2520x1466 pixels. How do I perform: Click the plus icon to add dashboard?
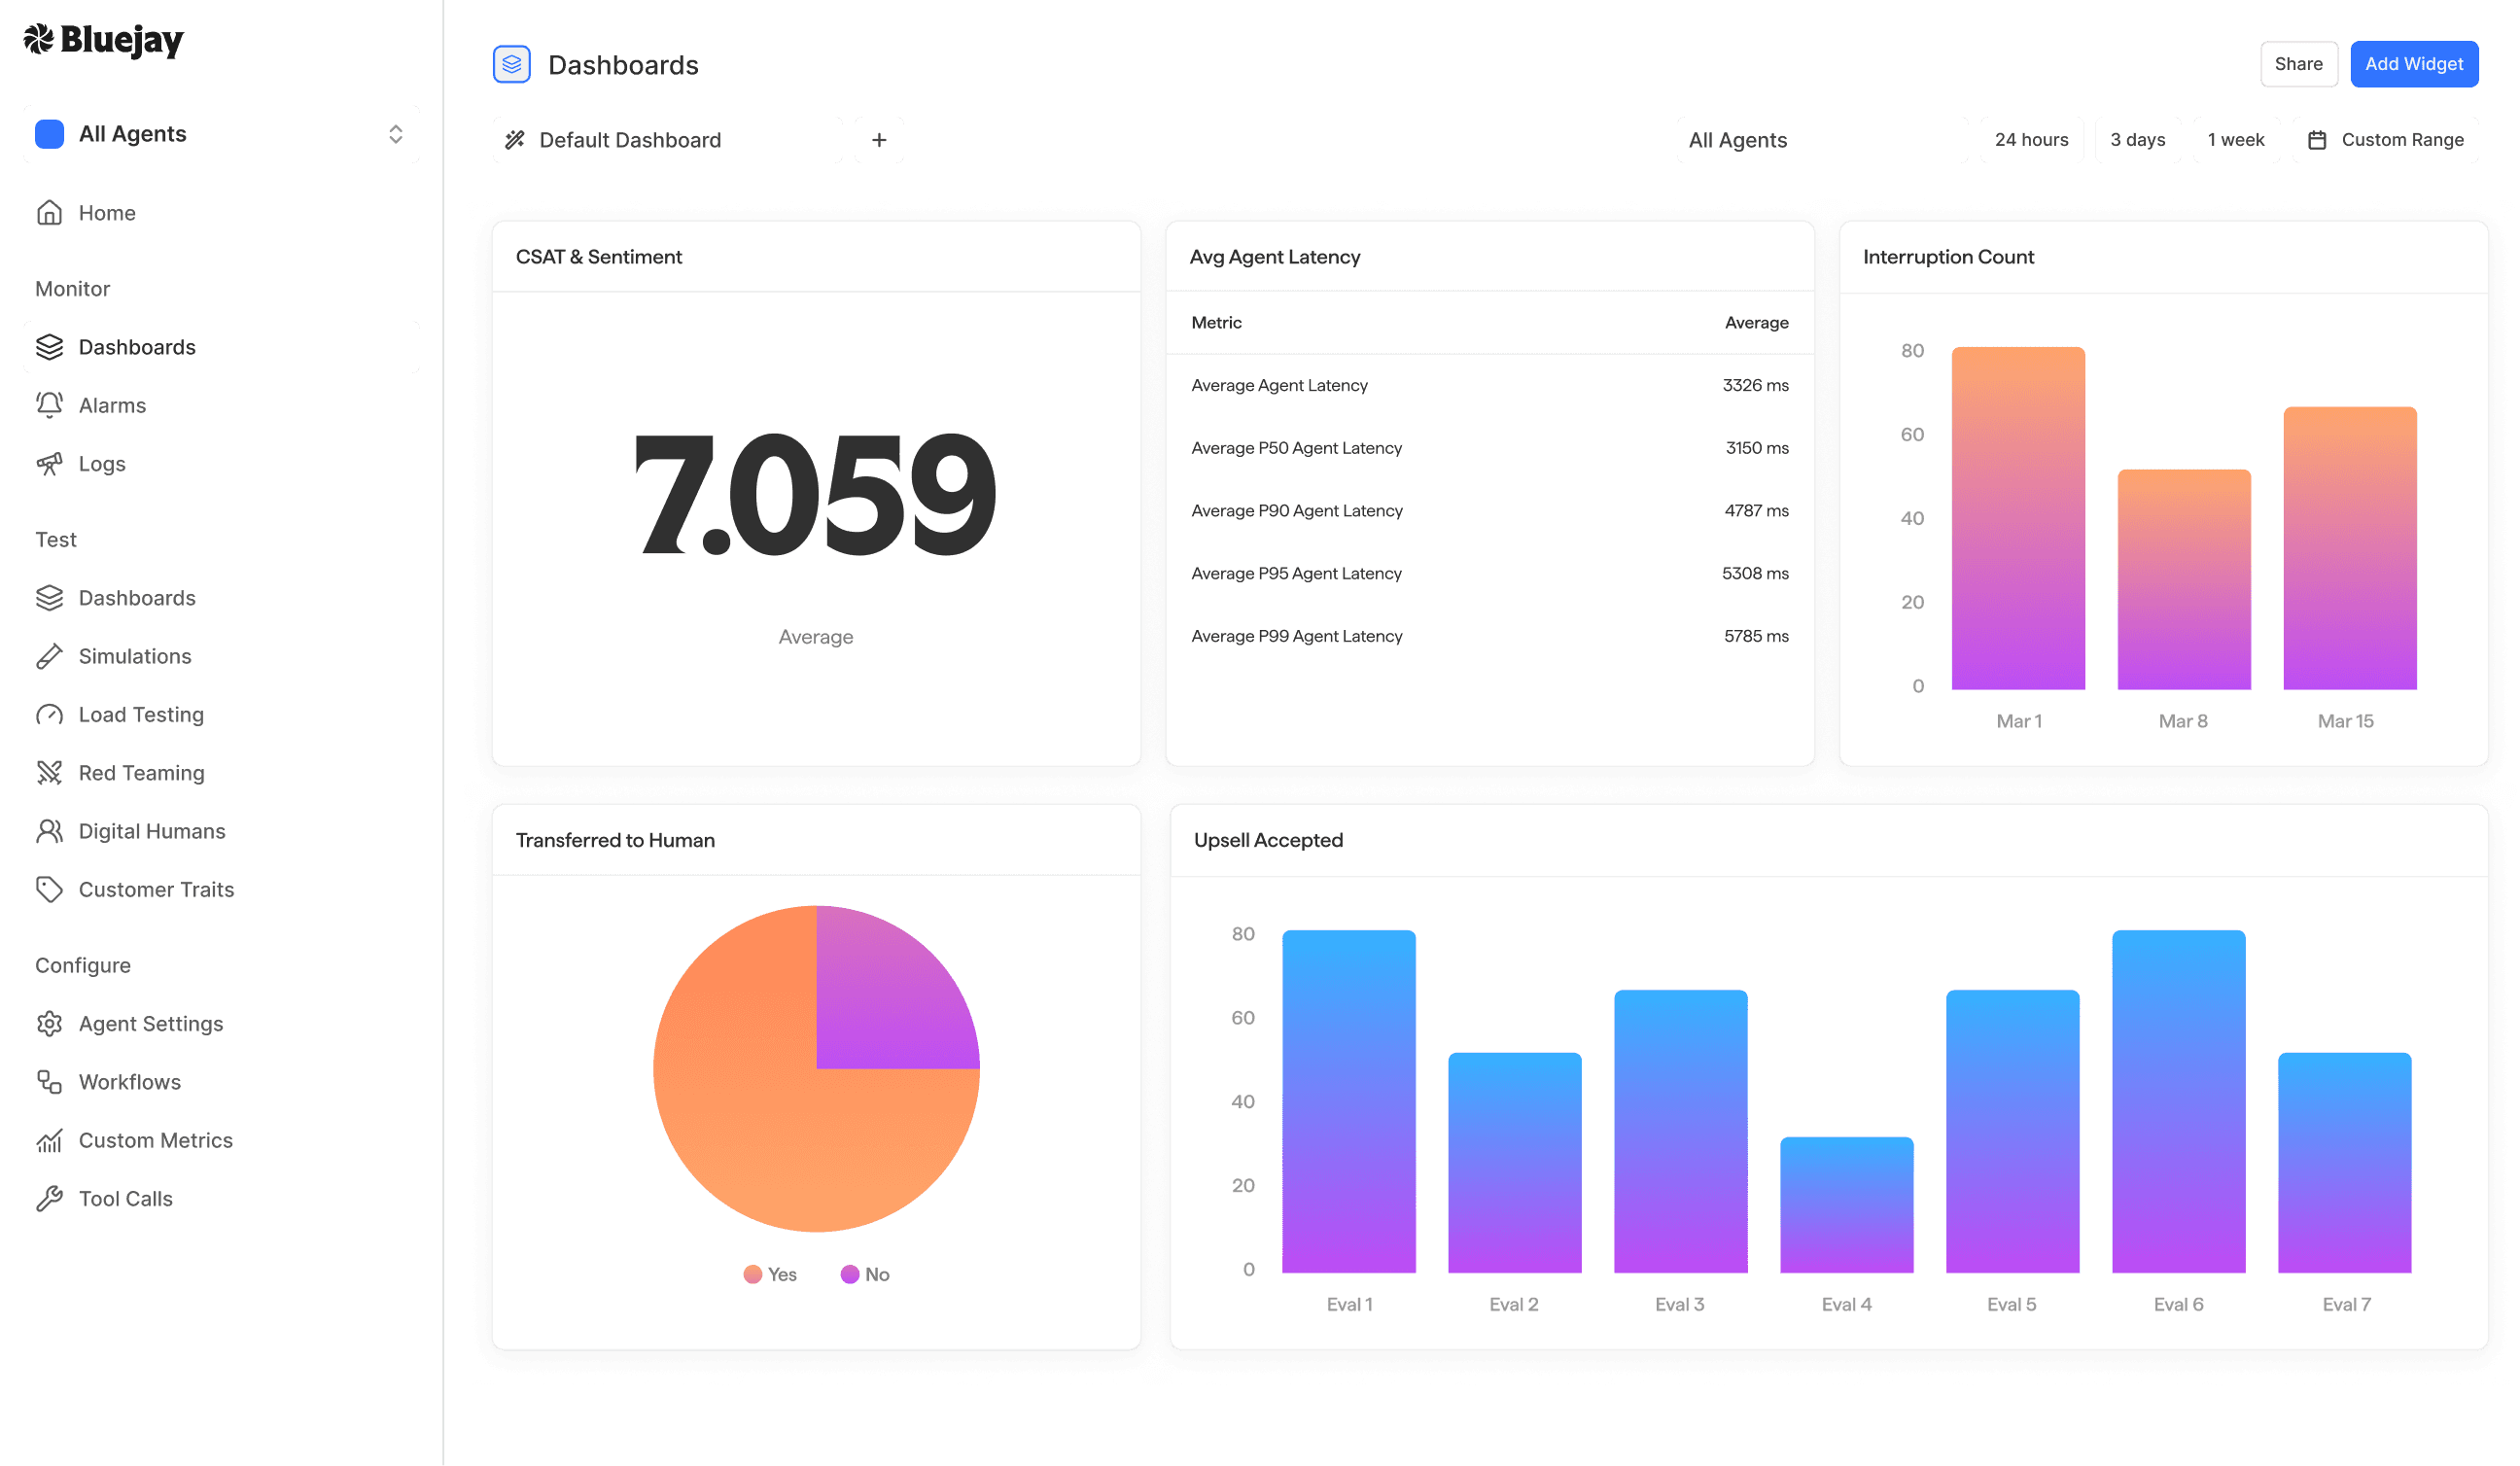pyautogui.click(x=878, y=140)
